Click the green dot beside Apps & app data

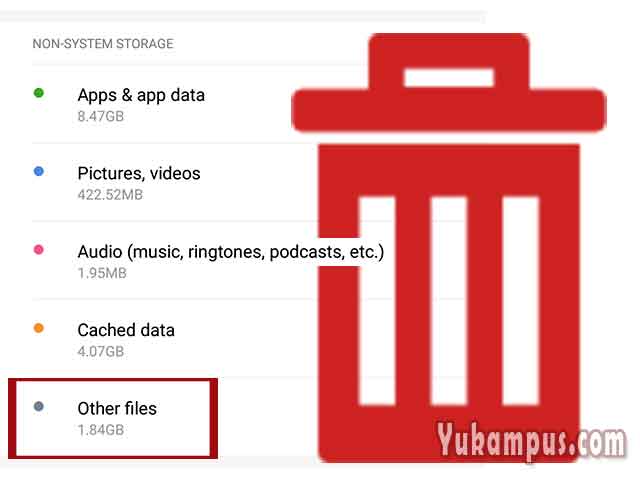(x=39, y=93)
